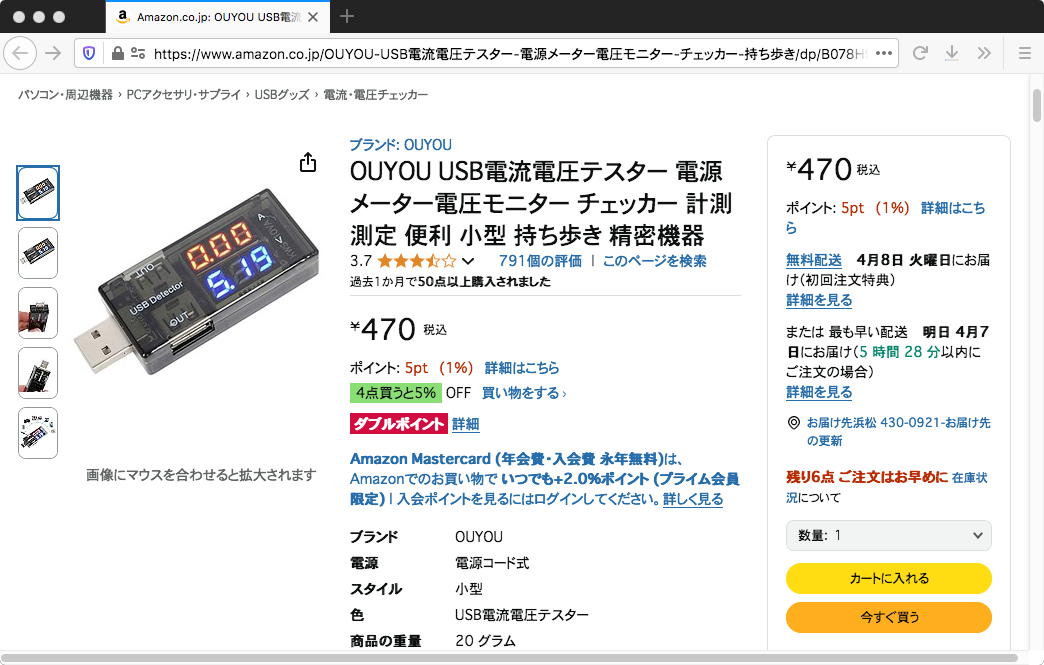Open the downloads arrow icon in toolbar

click(x=952, y=53)
